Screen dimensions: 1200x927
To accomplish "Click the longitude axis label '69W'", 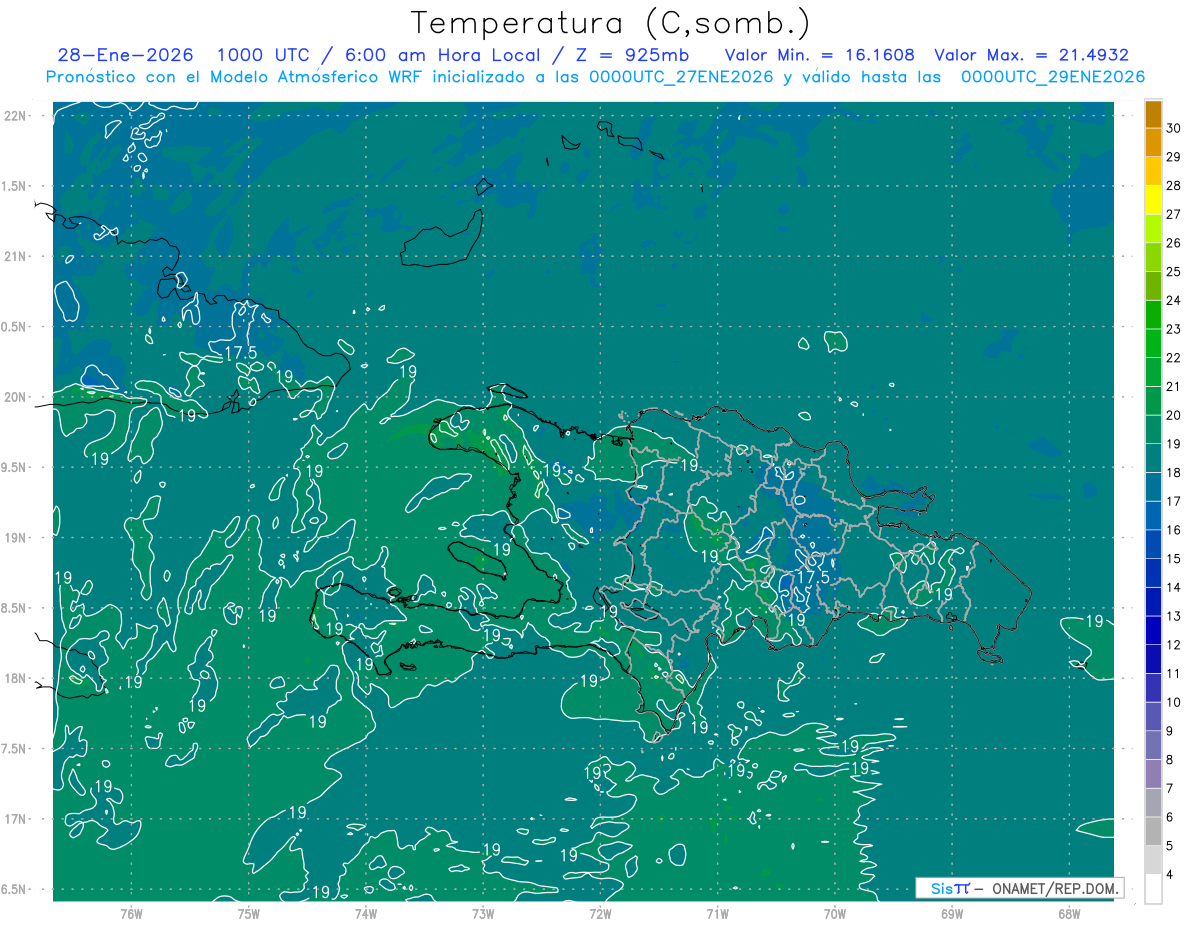I will 952,913.
